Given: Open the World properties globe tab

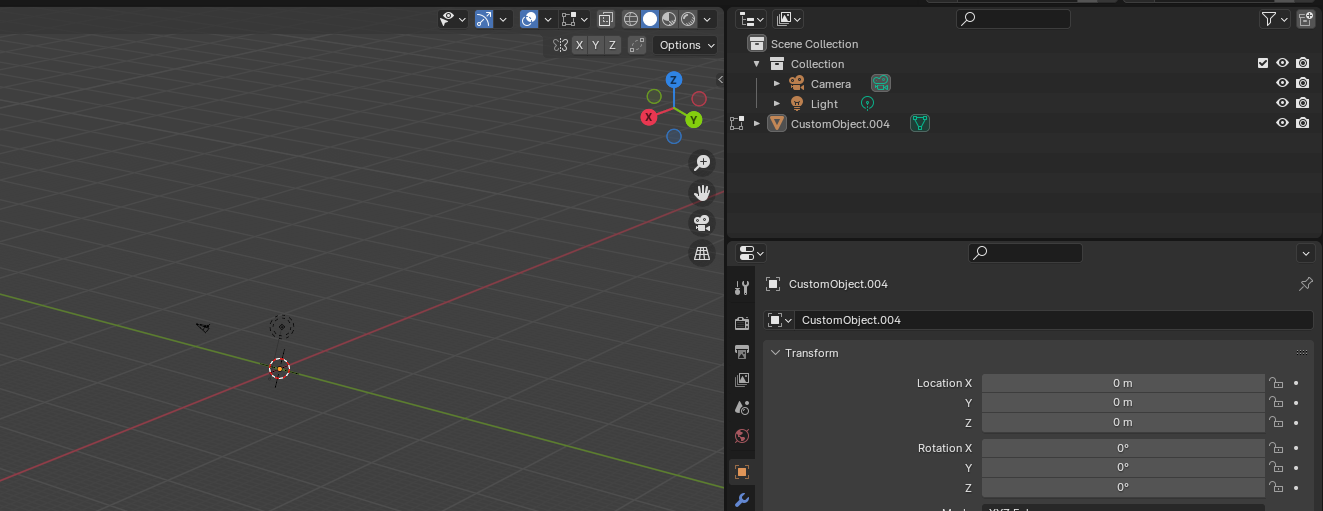Looking at the screenshot, I should 742,436.
